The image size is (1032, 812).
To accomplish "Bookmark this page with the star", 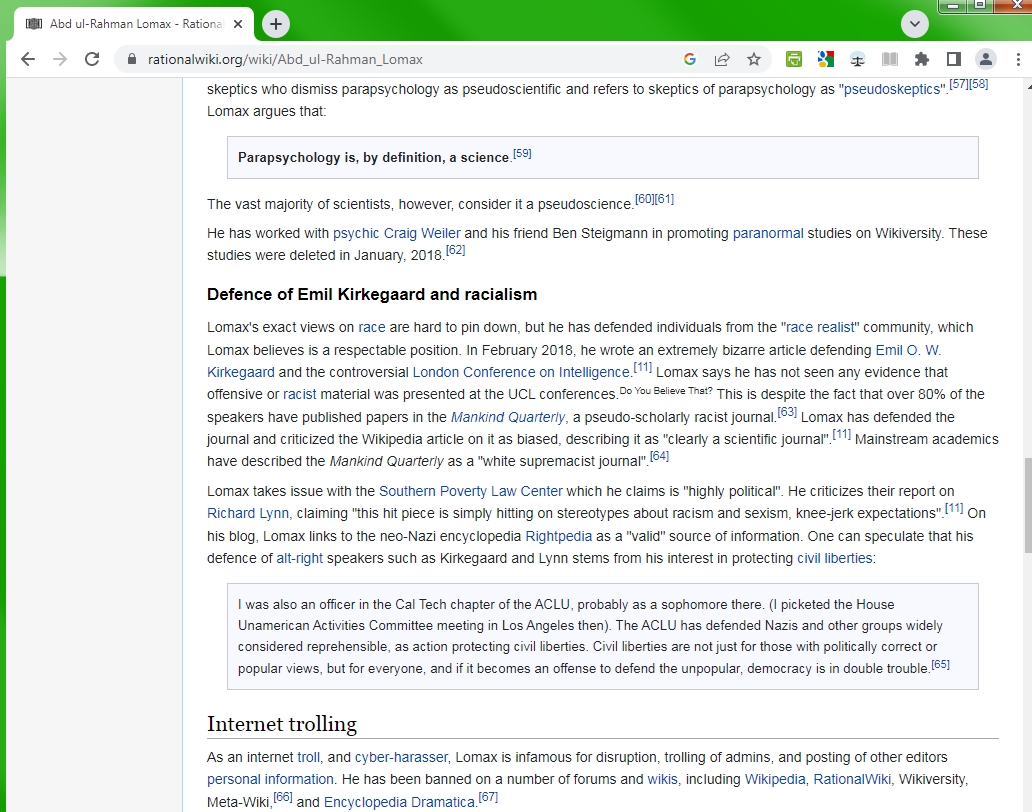I will tap(754, 59).
